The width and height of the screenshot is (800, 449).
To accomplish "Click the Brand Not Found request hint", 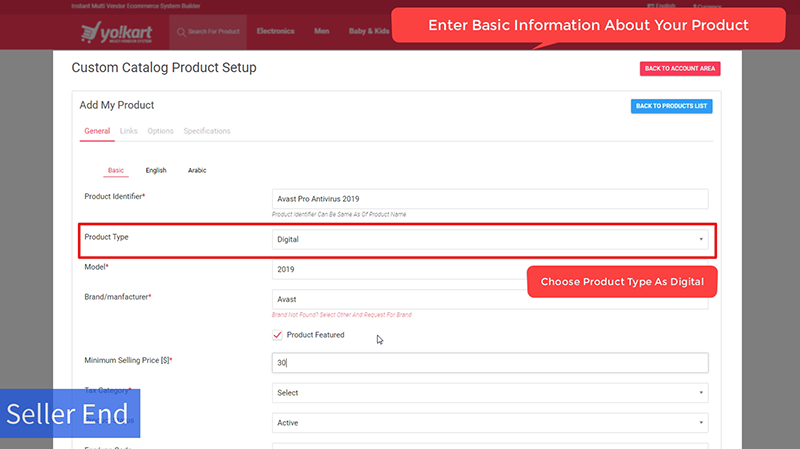I will click(342, 315).
